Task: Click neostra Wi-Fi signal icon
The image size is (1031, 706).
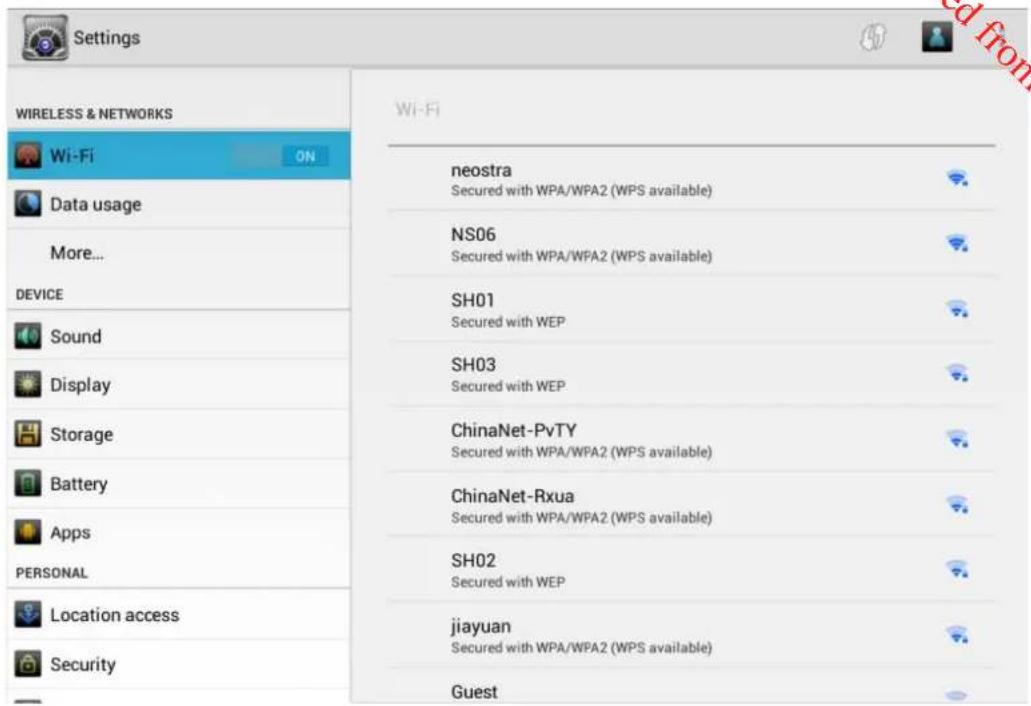Action: (957, 178)
